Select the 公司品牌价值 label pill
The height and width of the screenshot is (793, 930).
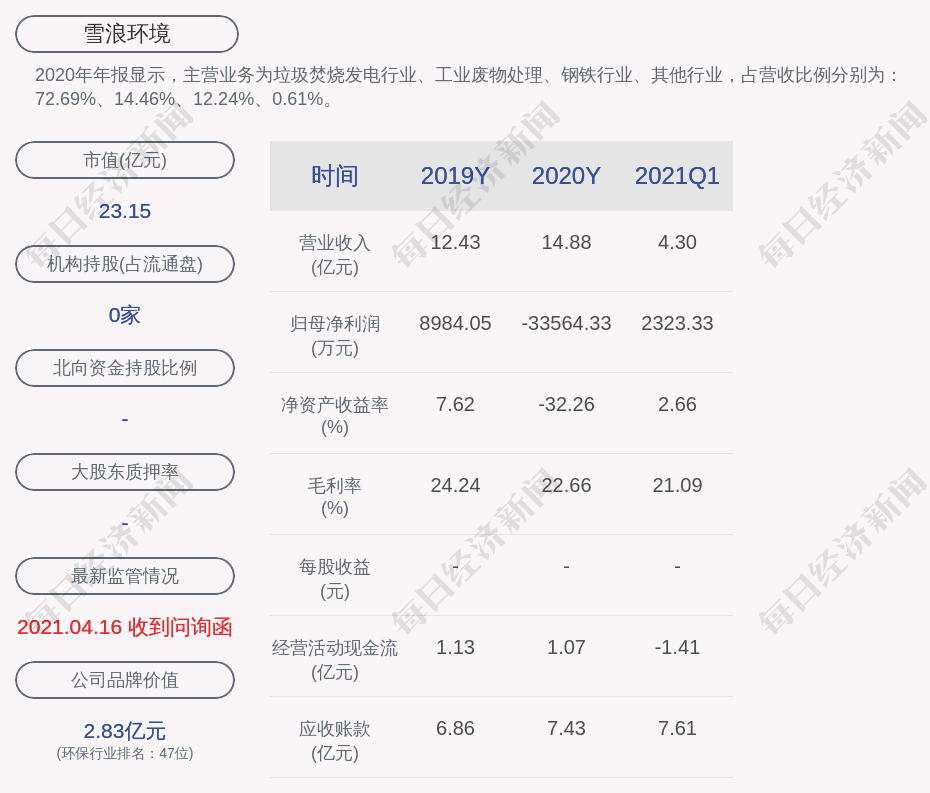pos(125,680)
